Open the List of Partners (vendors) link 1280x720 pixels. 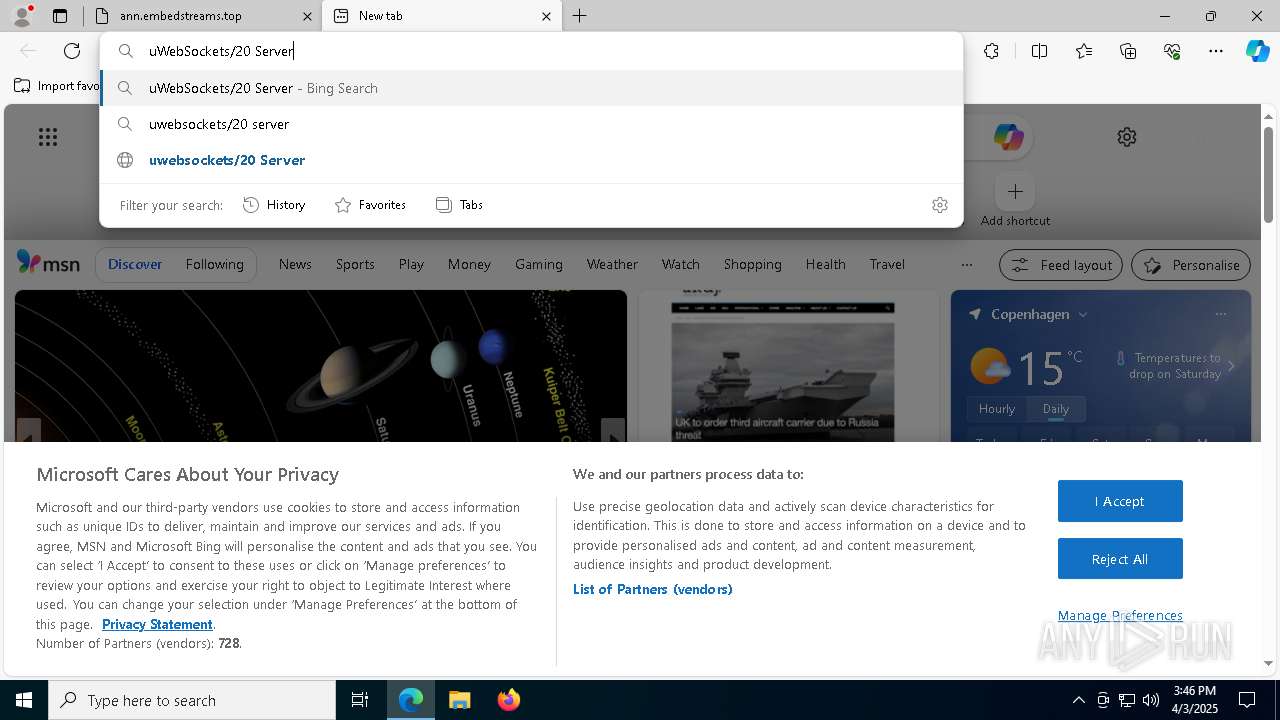coord(653,589)
